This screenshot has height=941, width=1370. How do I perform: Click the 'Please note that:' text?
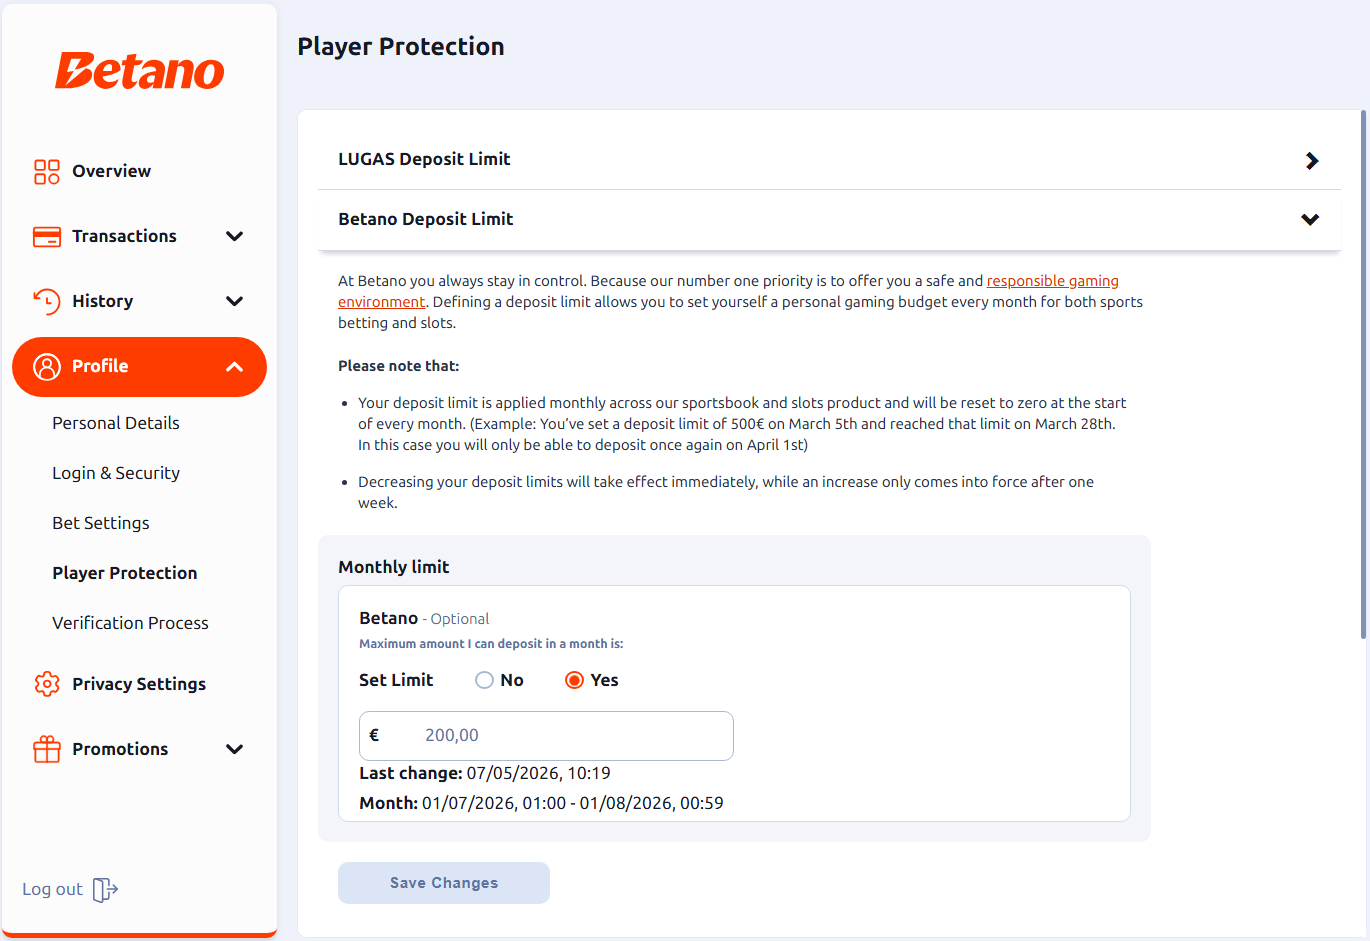click(x=399, y=366)
